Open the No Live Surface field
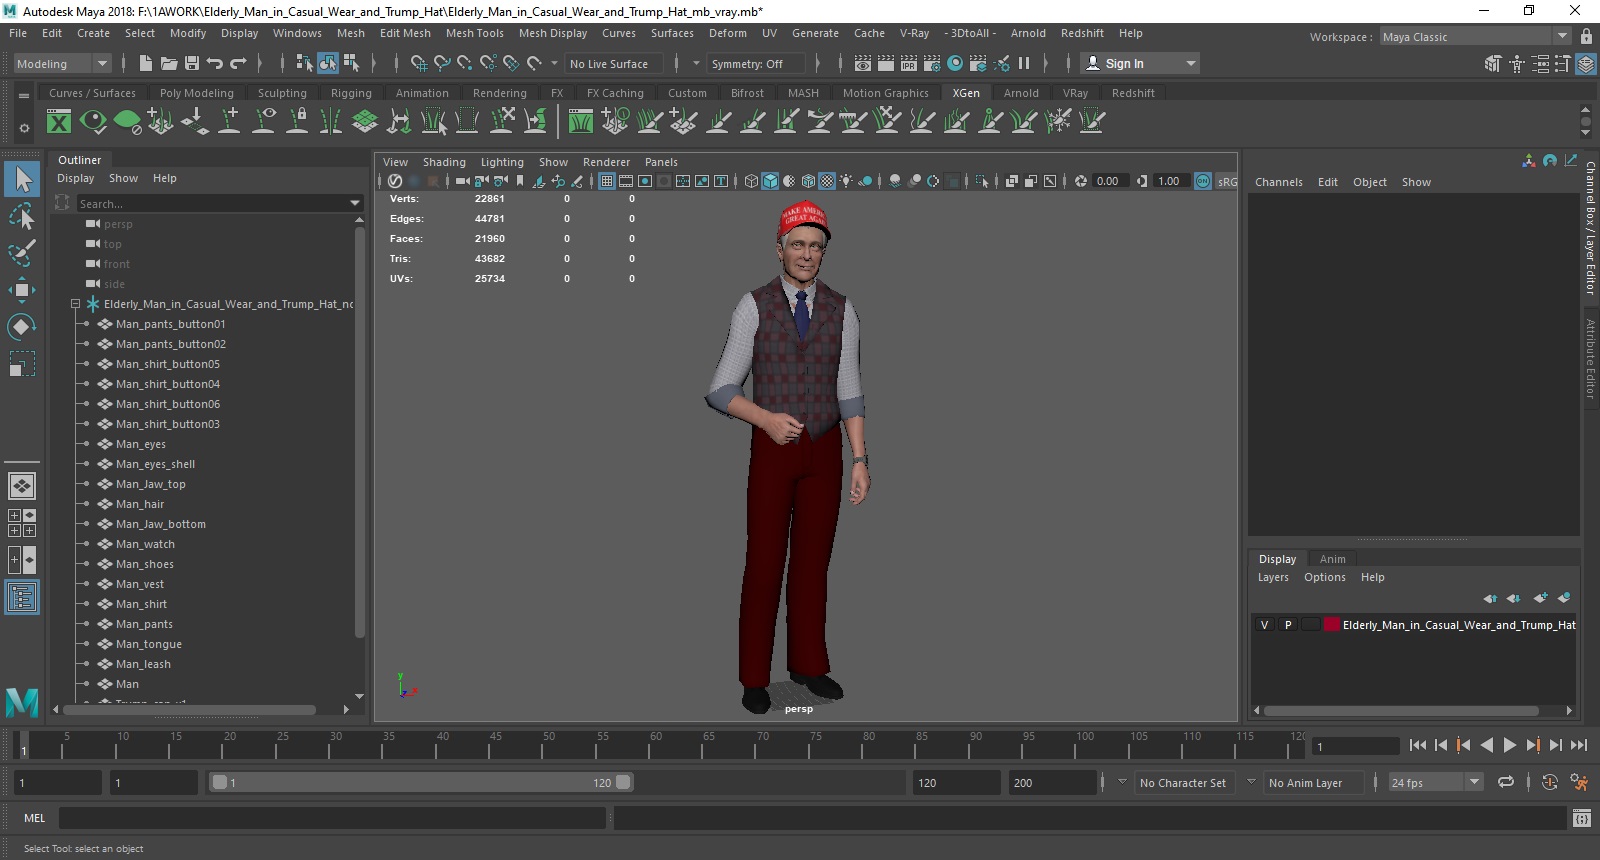 (x=614, y=63)
